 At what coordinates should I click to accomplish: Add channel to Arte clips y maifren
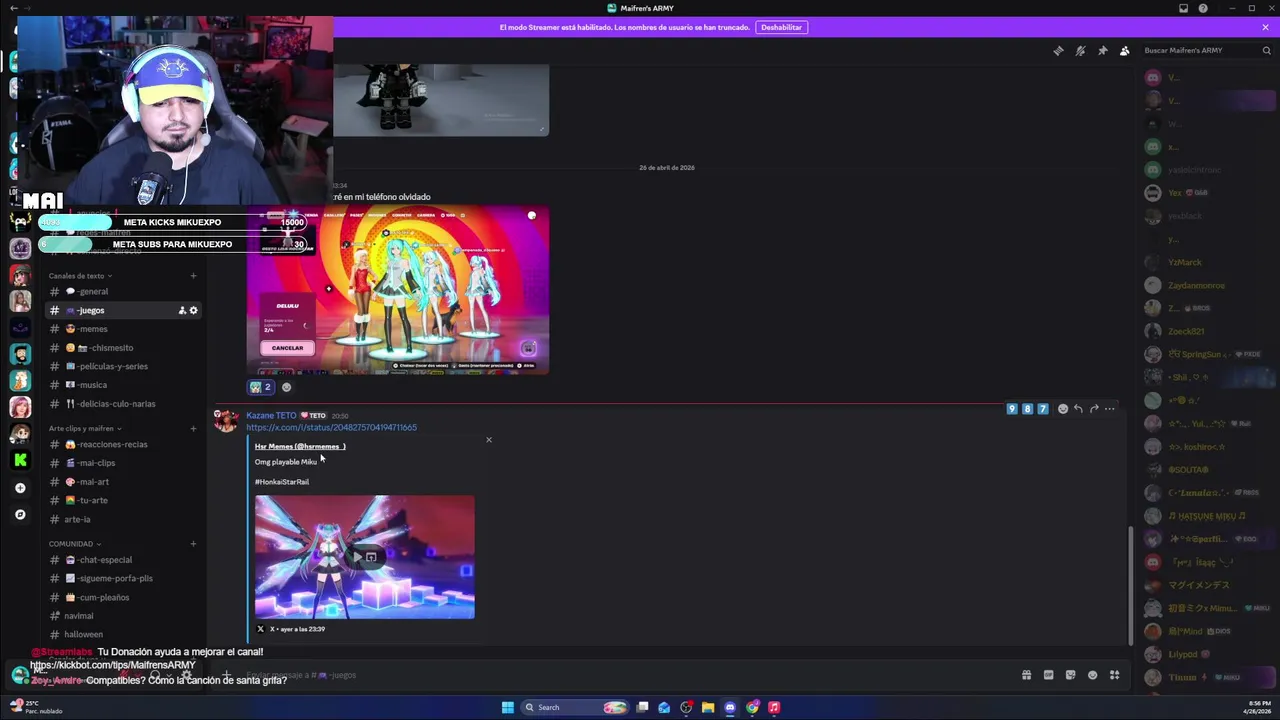[x=193, y=429]
